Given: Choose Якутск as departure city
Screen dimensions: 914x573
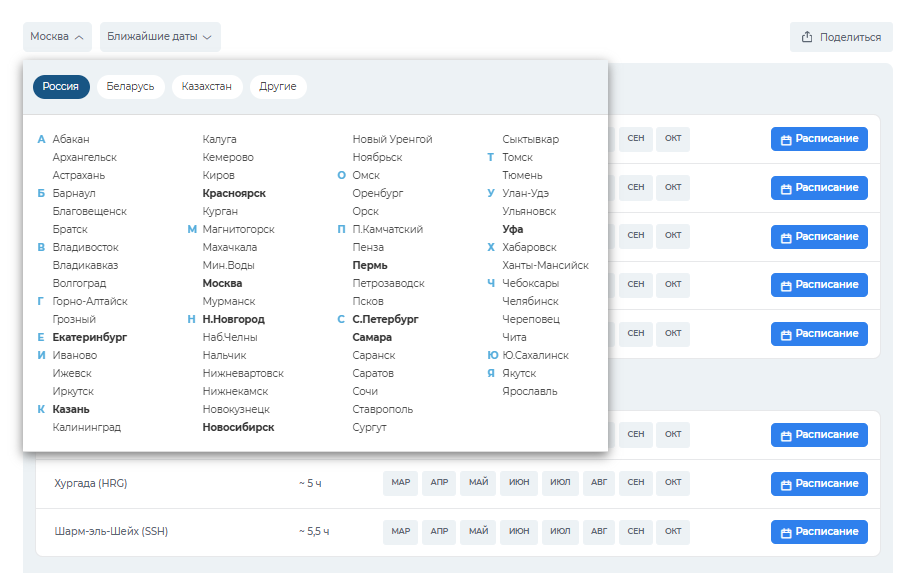Looking at the screenshot, I should (x=519, y=373).
